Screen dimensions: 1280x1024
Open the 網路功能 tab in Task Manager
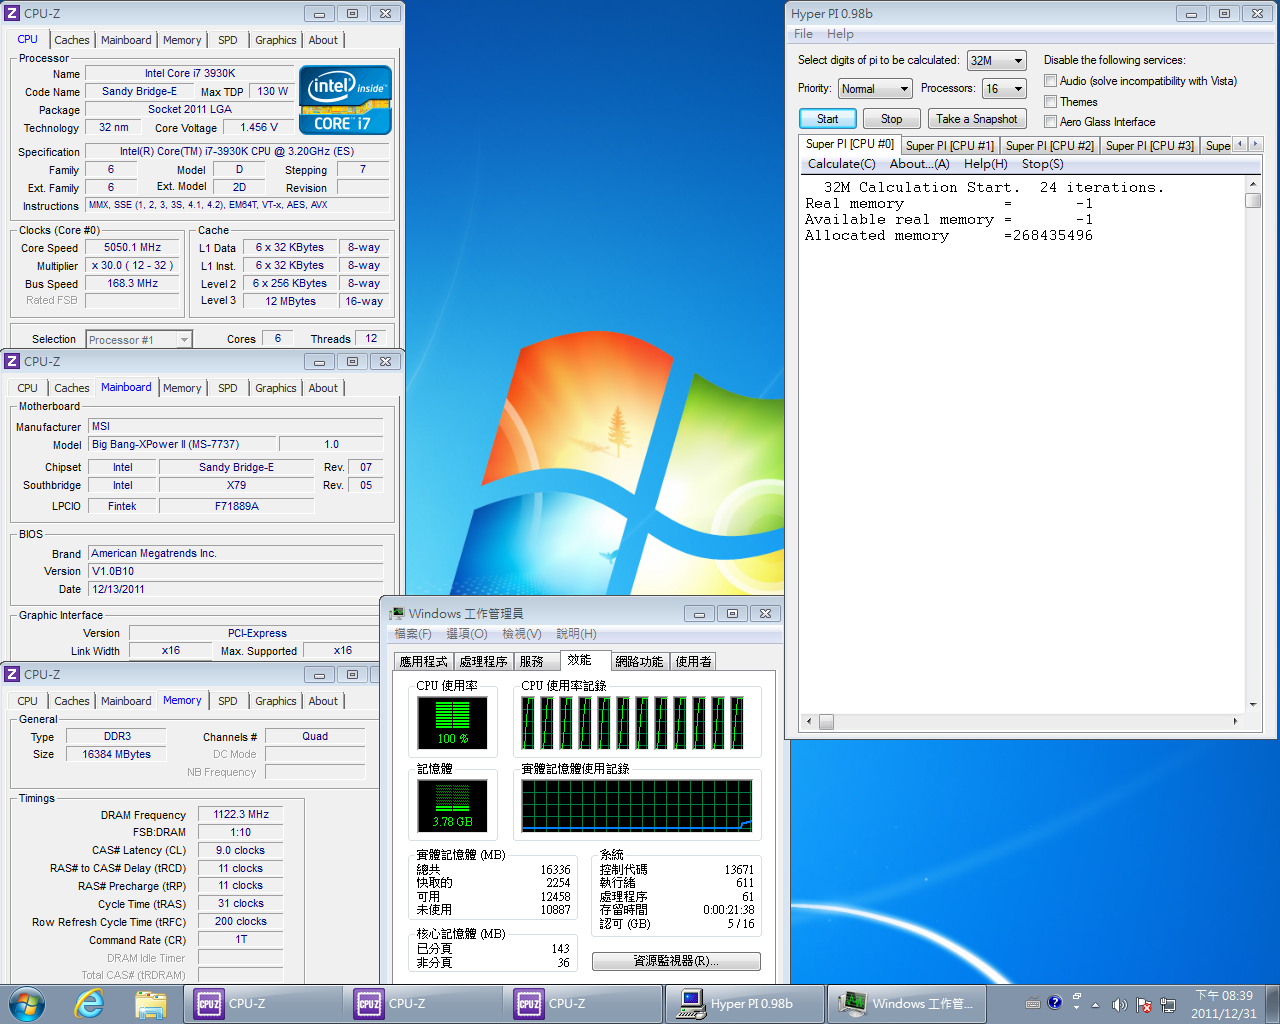(639, 662)
